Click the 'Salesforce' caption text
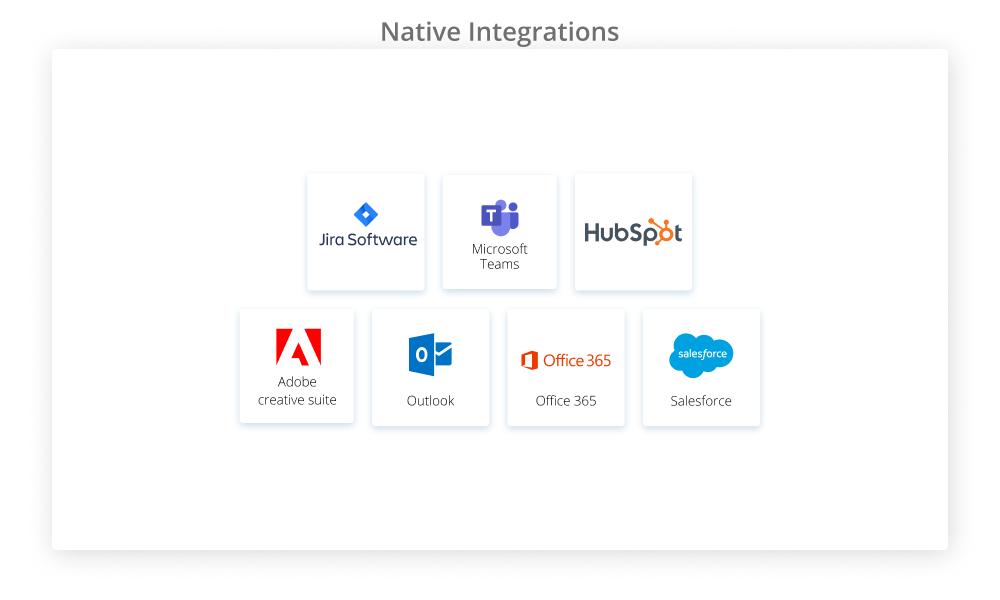1000x600 pixels. (x=701, y=400)
